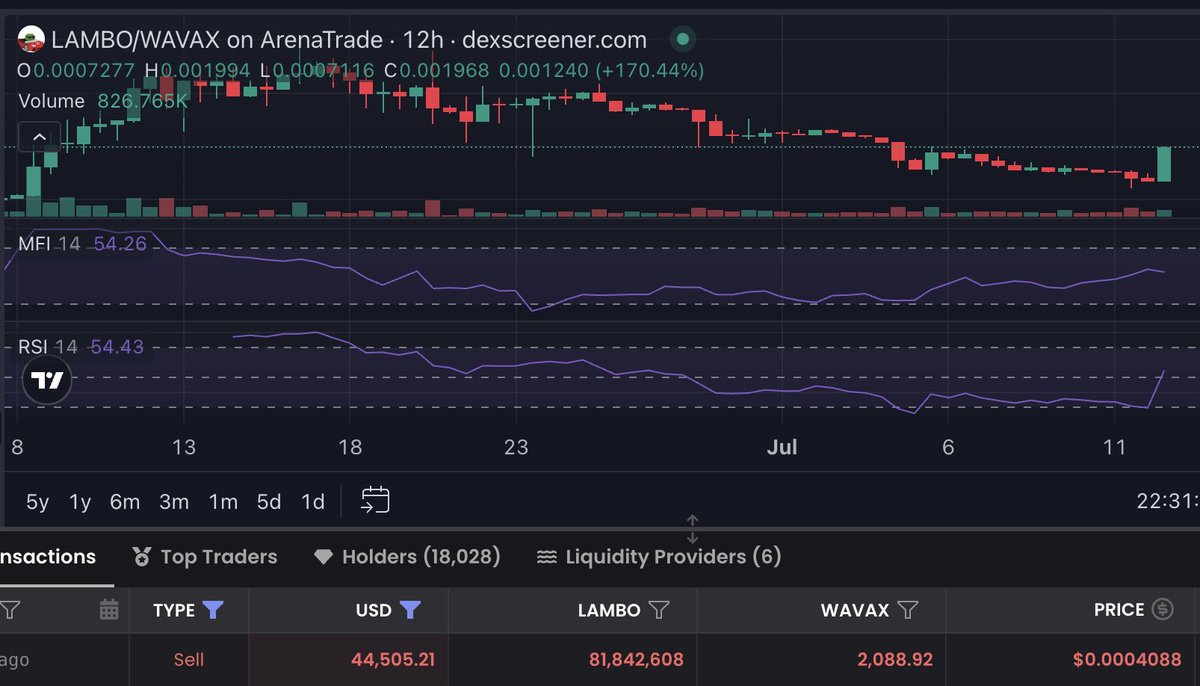This screenshot has height=686, width=1200.
Task: Click the green market status dot
Action: [x=683, y=40]
